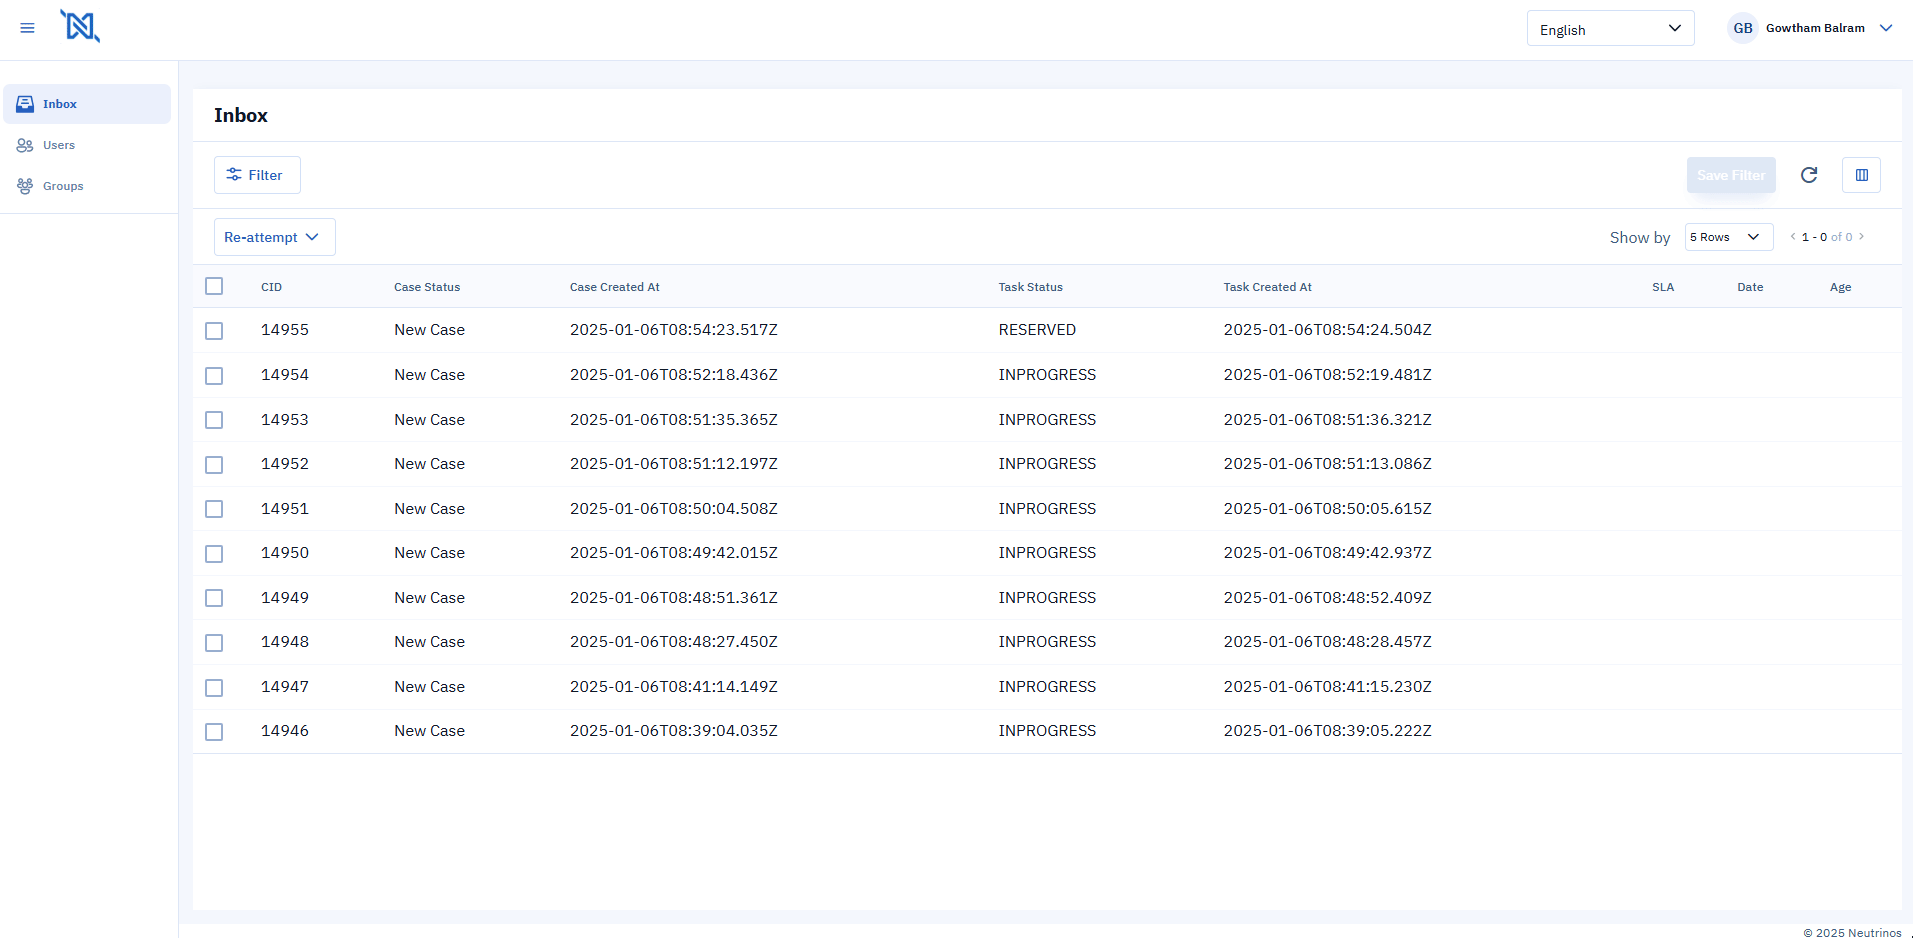Select Inbox in the sidebar

60,104
